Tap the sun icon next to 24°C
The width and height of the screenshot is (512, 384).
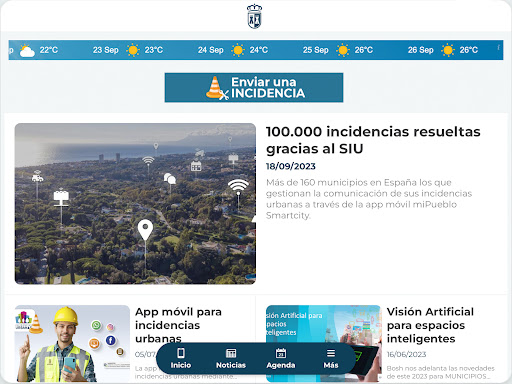click(x=238, y=50)
